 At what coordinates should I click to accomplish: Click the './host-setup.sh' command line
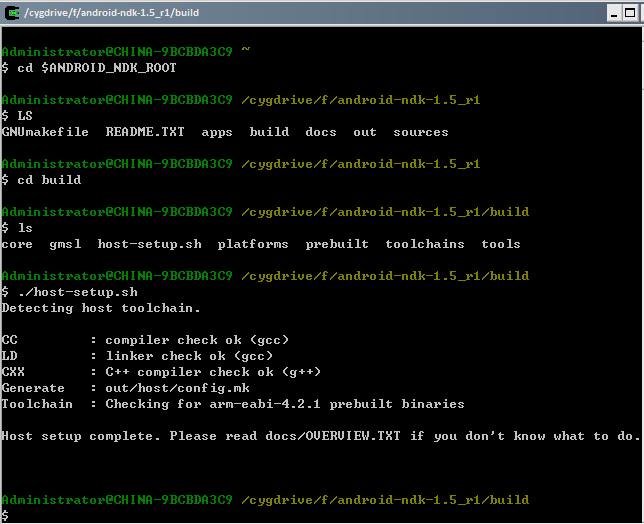tap(69, 292)
